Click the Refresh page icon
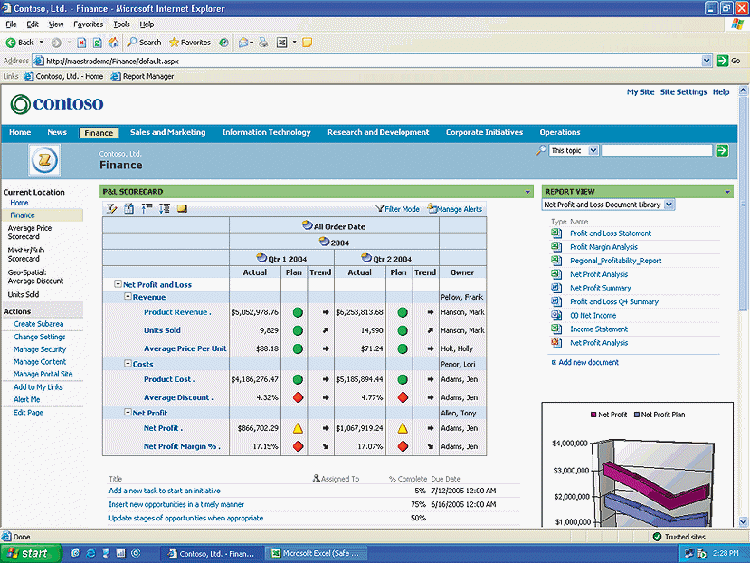Viewport: 750px width, 563px height. point(97,43)
